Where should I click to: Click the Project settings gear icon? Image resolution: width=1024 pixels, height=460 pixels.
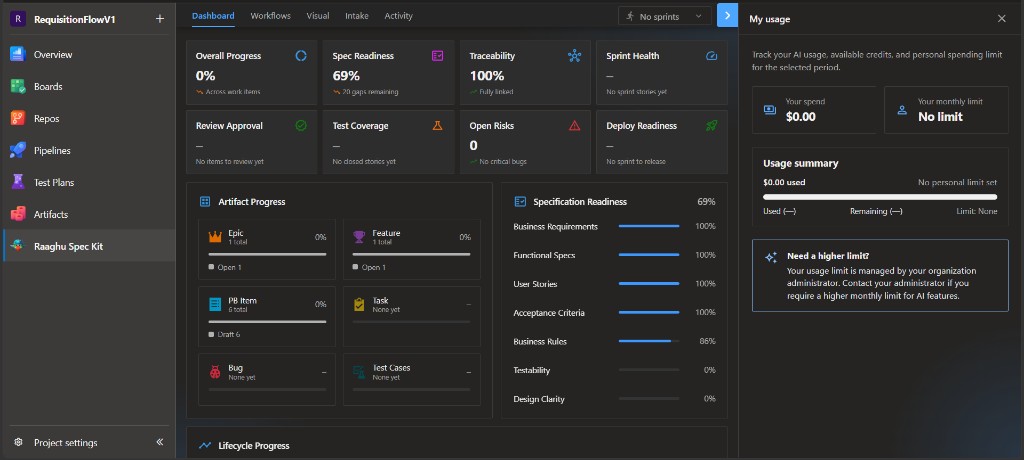pyautogui.click(x=18, y=442)
